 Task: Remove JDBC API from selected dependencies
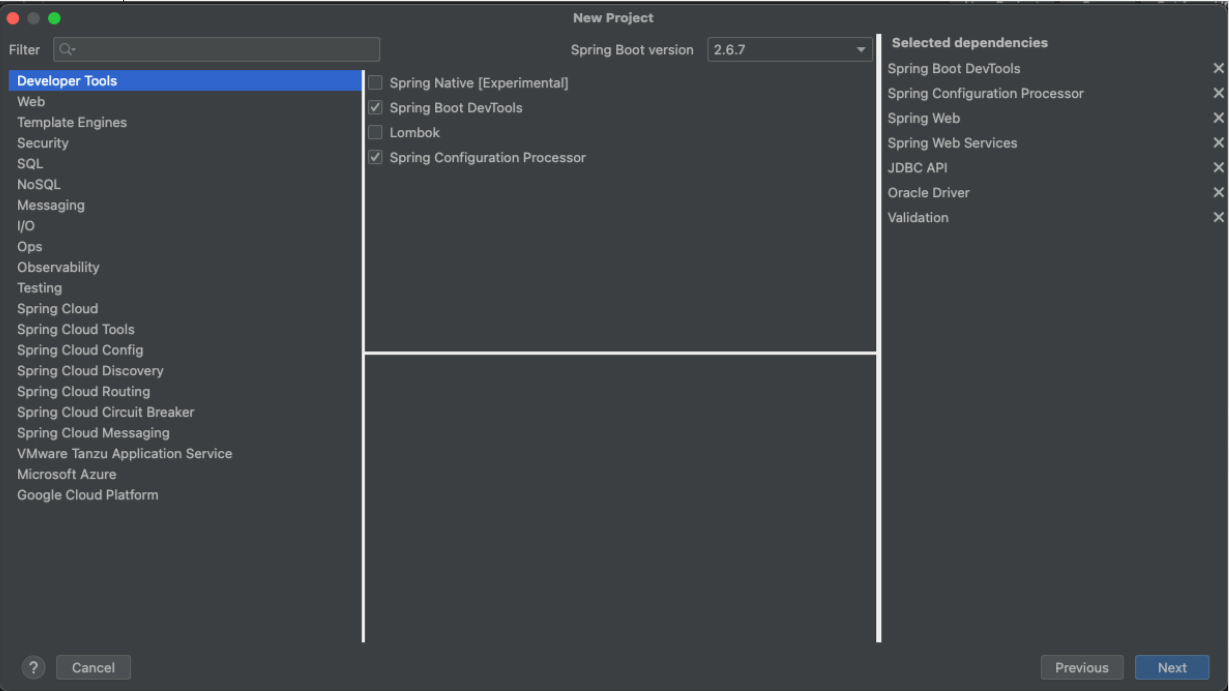pyautogui.click(x=1218, y=168)
